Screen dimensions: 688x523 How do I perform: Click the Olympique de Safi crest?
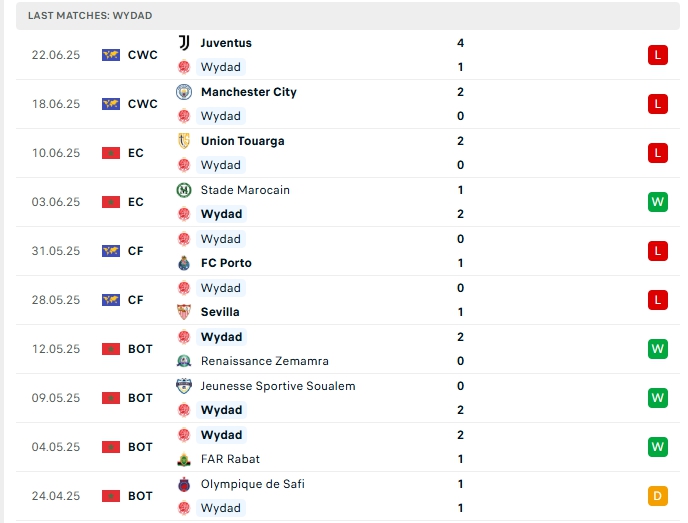click(183, 484)
